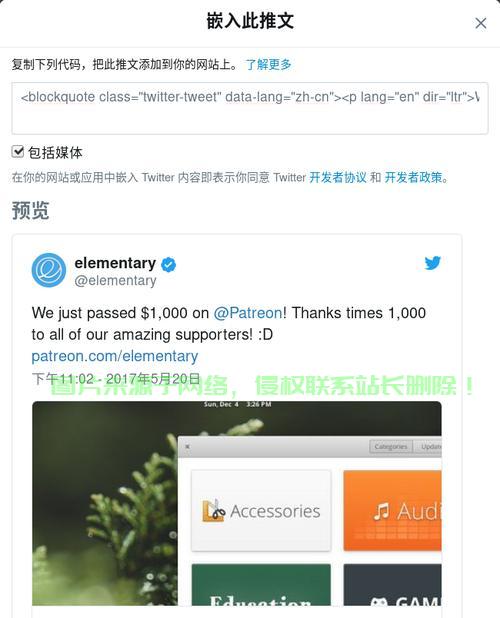Click the orange Audio tile in image
Viewport: 500px width, 618px height.
[392, 511]
